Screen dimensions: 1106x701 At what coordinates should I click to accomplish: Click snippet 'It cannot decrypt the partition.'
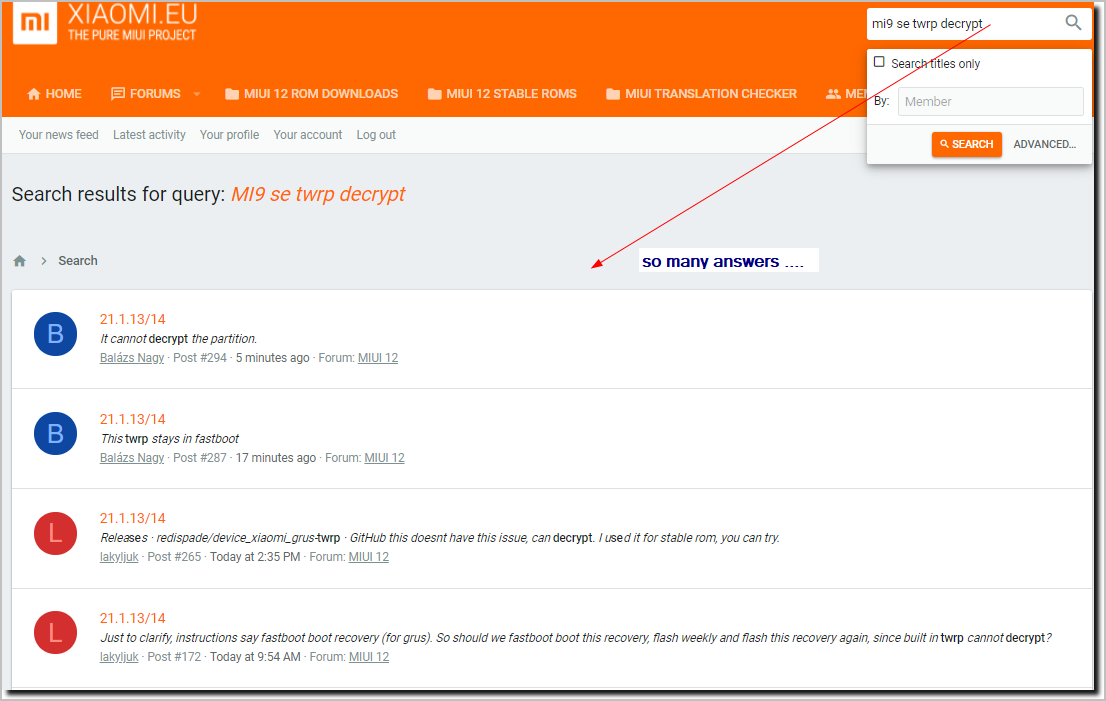[178, 339]
